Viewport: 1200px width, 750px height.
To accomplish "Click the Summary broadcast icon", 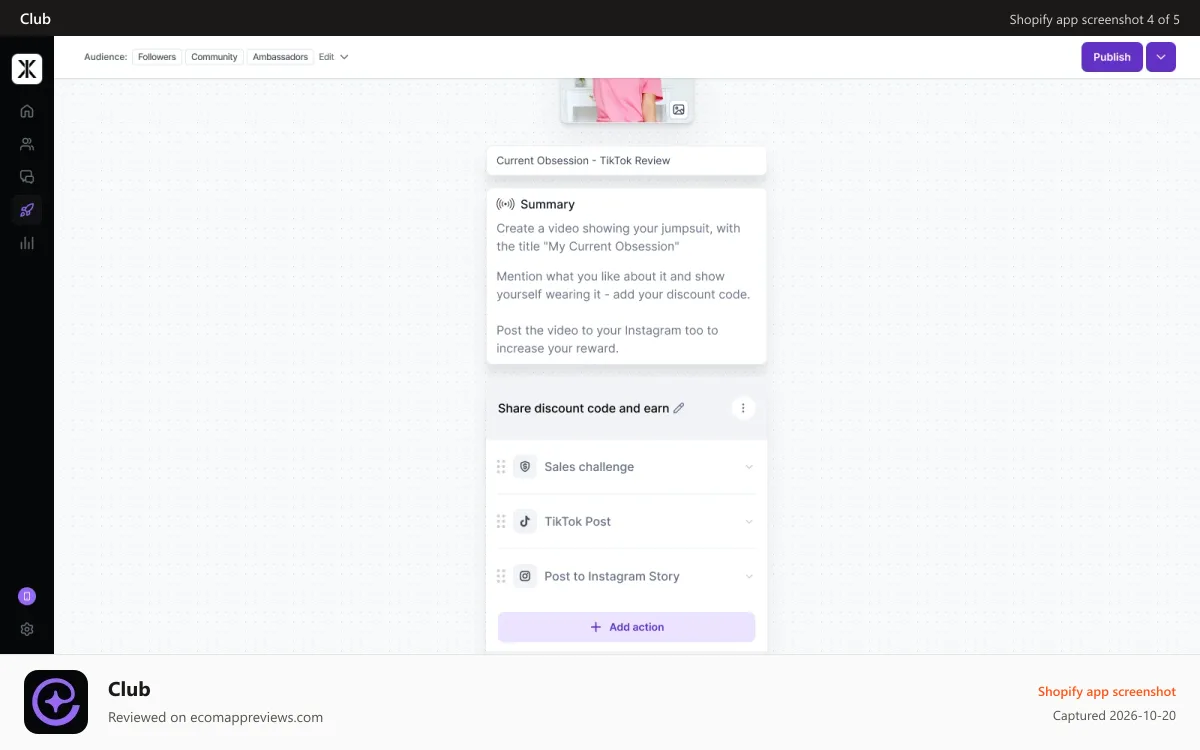I will coord(505,204).
